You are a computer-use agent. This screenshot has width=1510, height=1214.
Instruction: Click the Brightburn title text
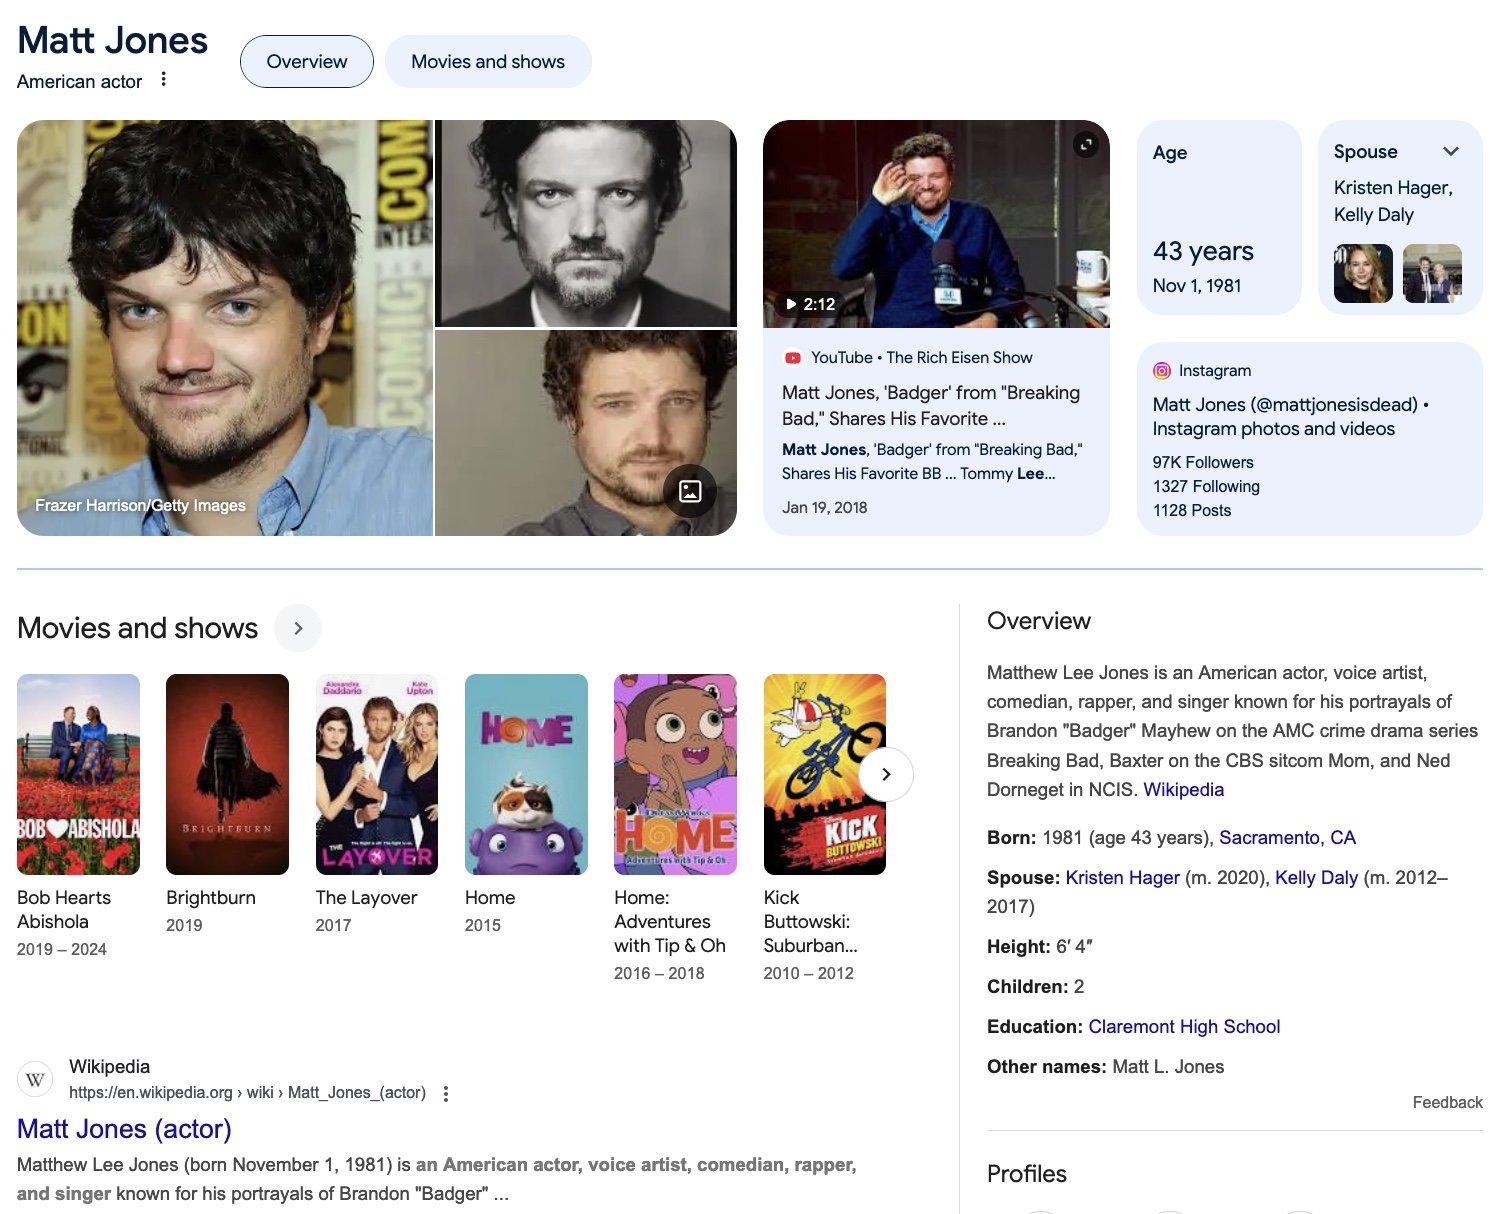pyautogui.click(x=211, y=898)
